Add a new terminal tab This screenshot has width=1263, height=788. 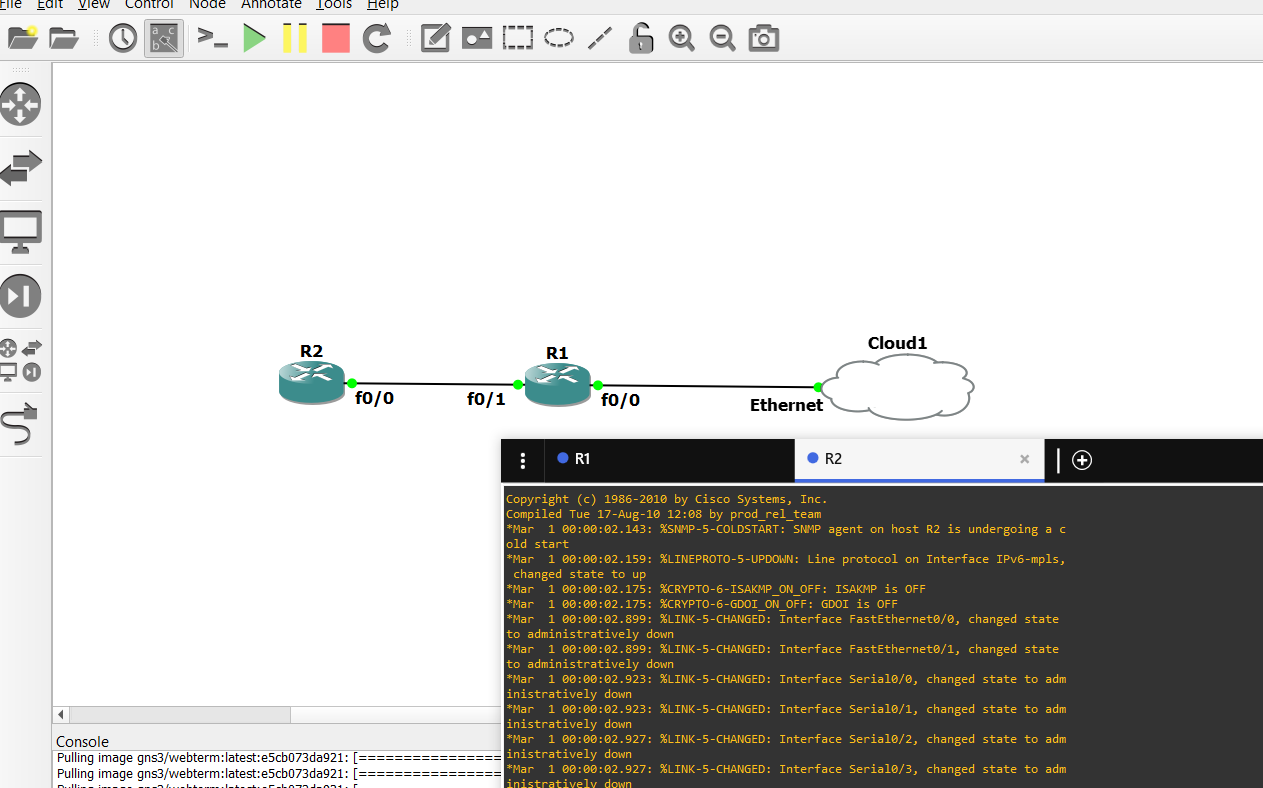[x=1082, y=460]
